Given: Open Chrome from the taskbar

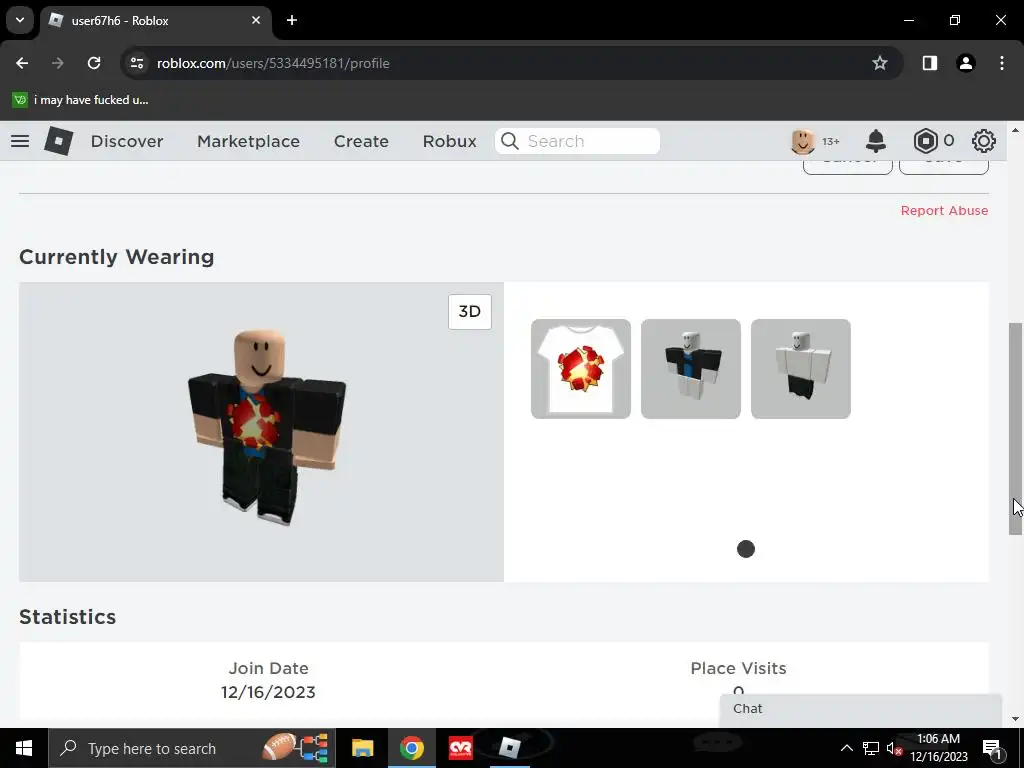Looking at the screenshot, I should [x=411, y=748].
